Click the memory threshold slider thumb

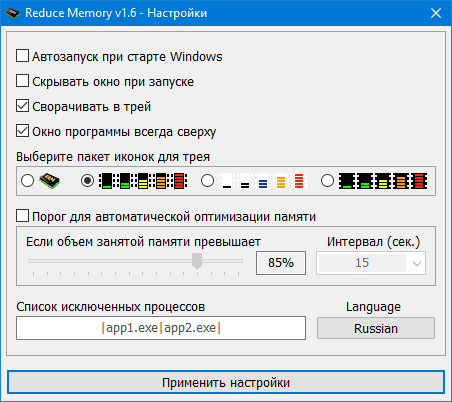(x=197, y=261)
